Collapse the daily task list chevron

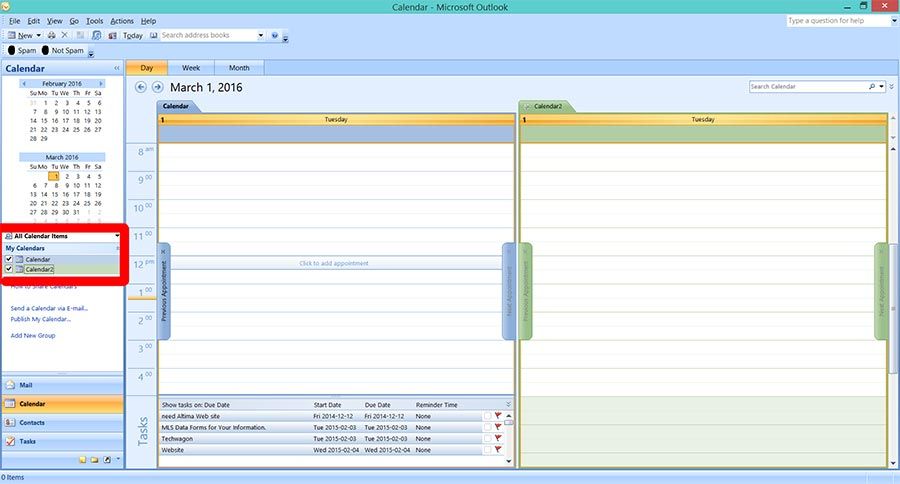point(508,404)
